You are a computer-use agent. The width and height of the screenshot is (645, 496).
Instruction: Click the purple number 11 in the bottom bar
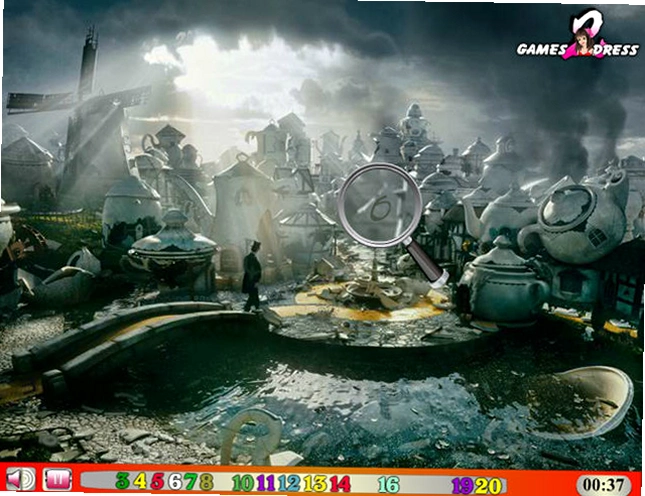click(266, 483)
